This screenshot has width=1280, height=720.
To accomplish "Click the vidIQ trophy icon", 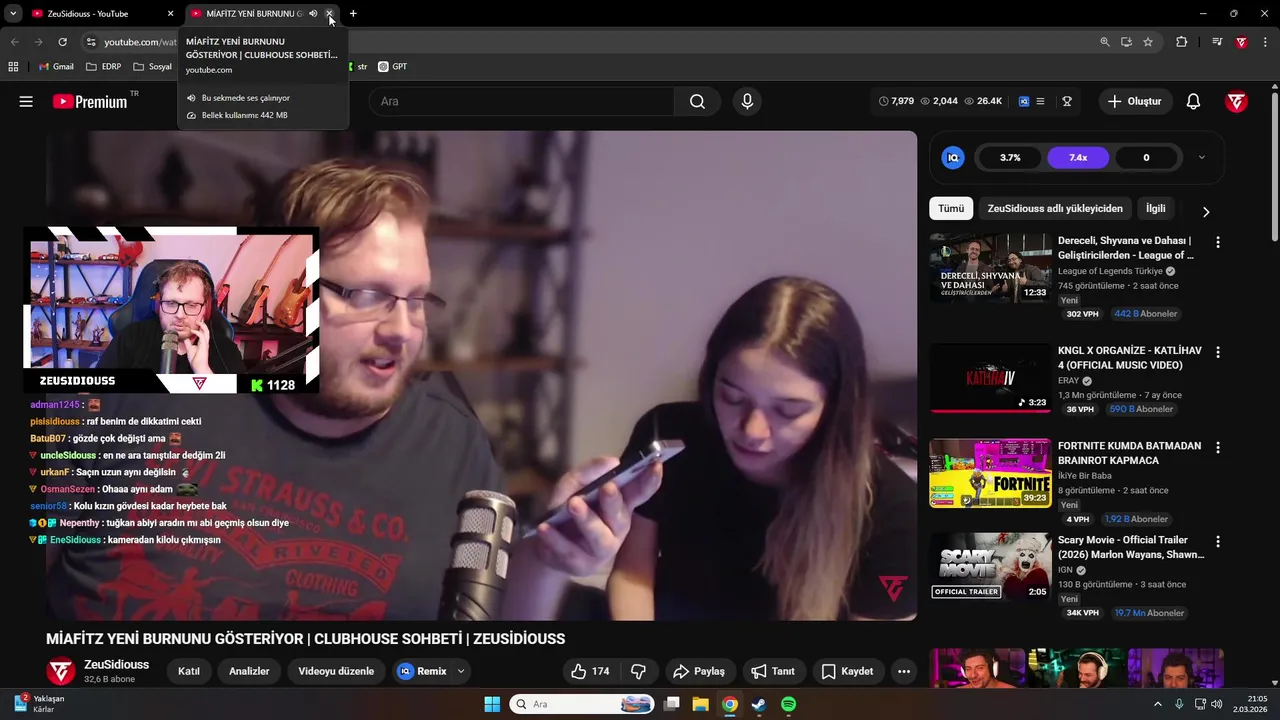I will coord(1067,101).
